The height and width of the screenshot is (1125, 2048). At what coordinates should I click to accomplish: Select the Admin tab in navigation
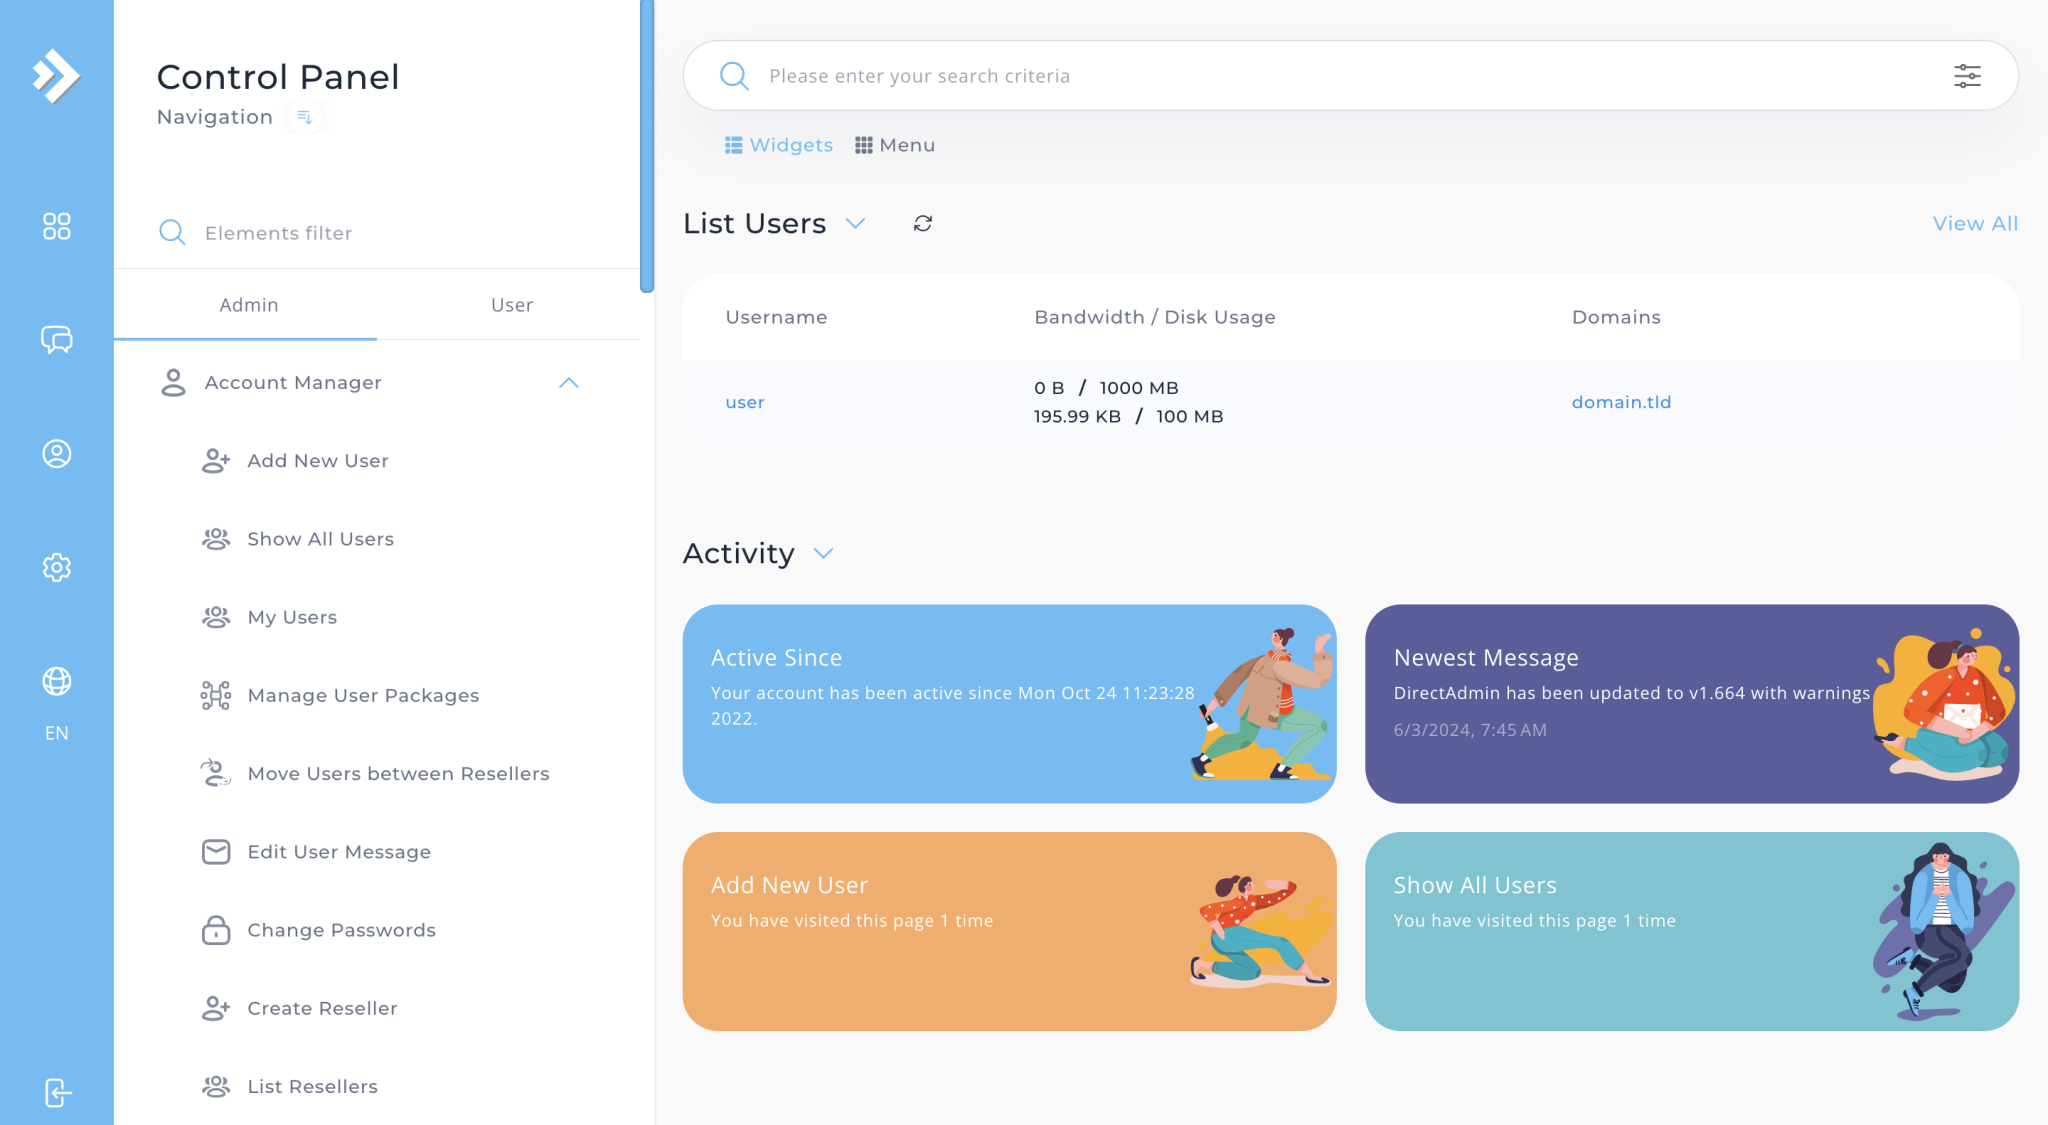248,305
